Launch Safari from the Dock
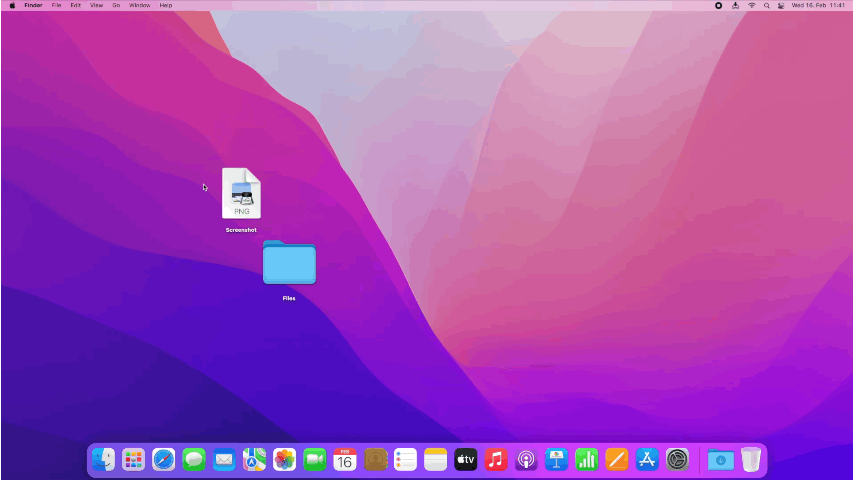 (164, 460)
